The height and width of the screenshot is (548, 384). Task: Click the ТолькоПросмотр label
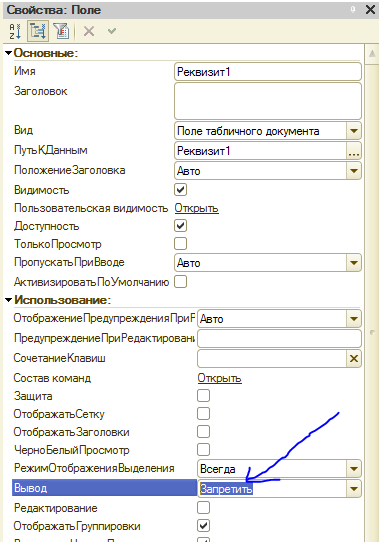pos(58,244)
